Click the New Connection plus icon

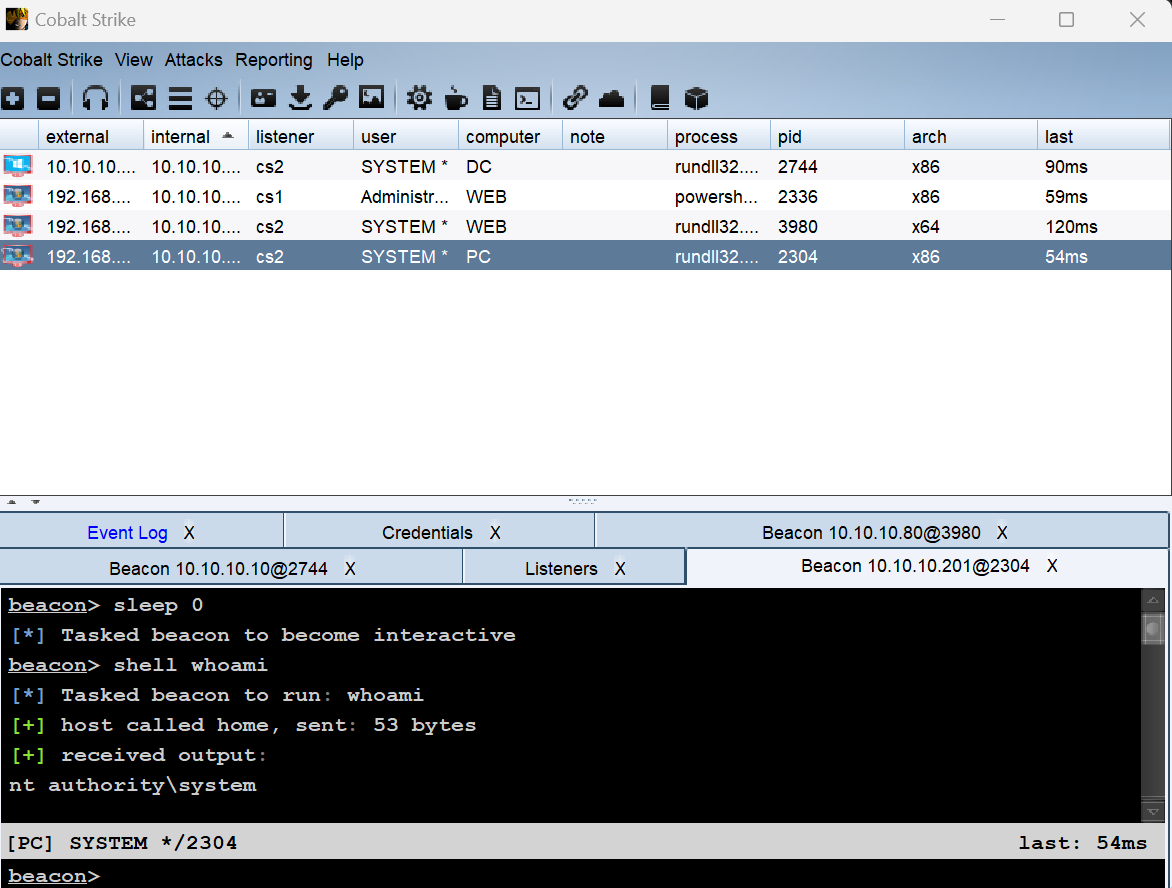click(x=13, y=98)
